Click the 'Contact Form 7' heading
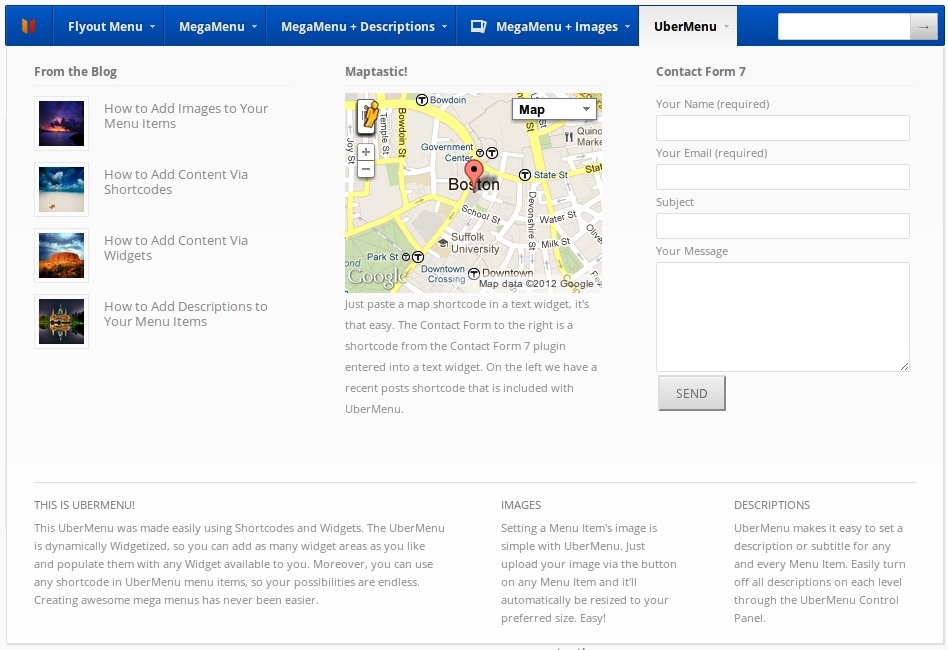The width and height of the screenshot is (948, 650). click(701, 71)
